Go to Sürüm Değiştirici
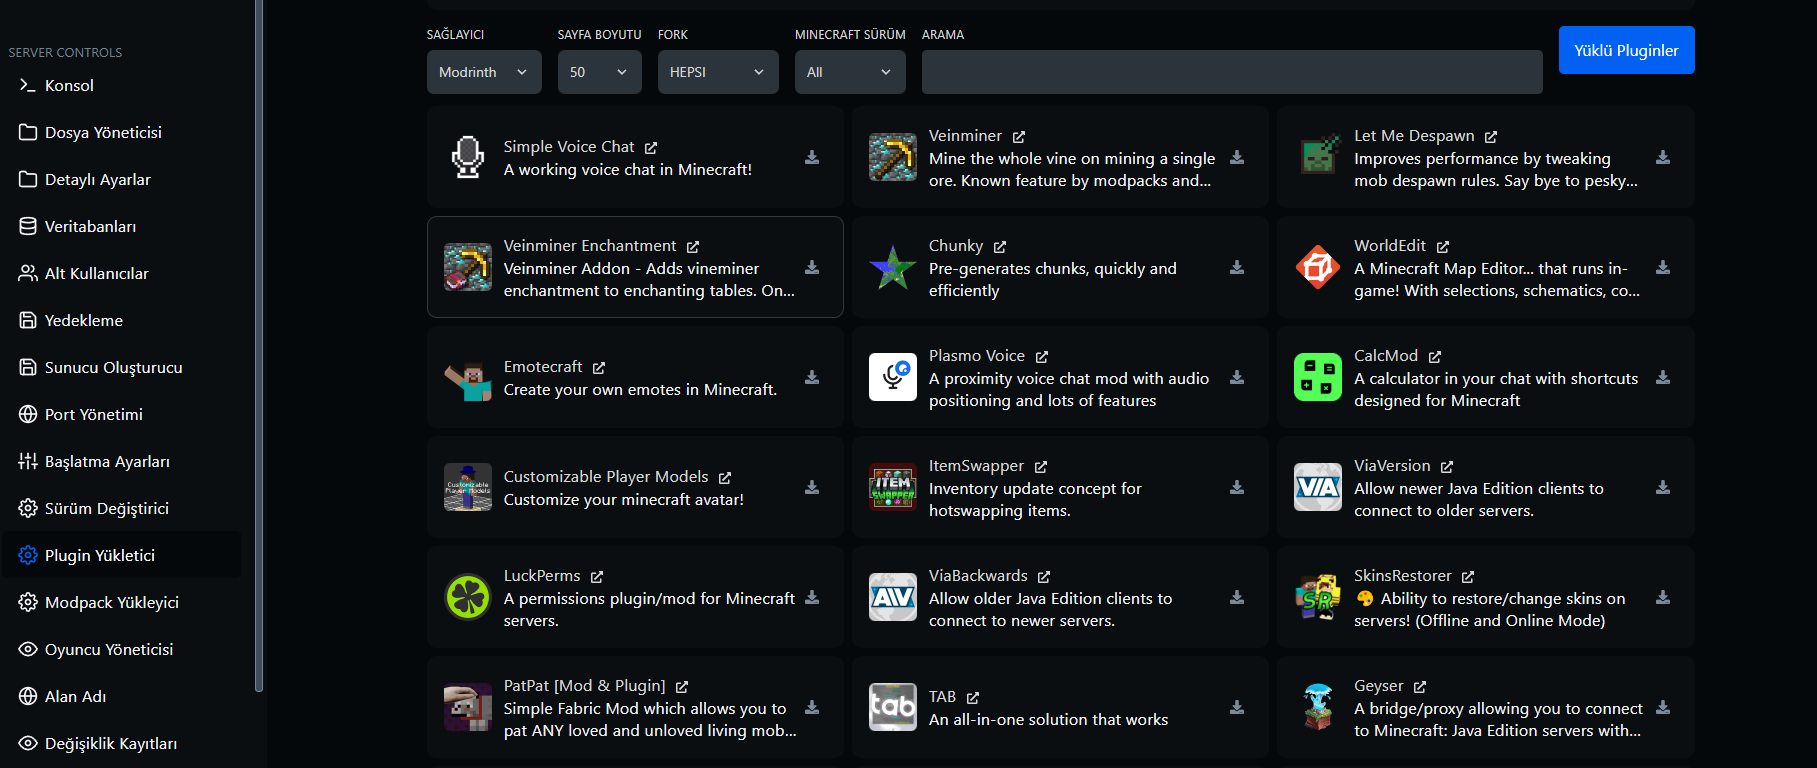 [x=121, y=509]
